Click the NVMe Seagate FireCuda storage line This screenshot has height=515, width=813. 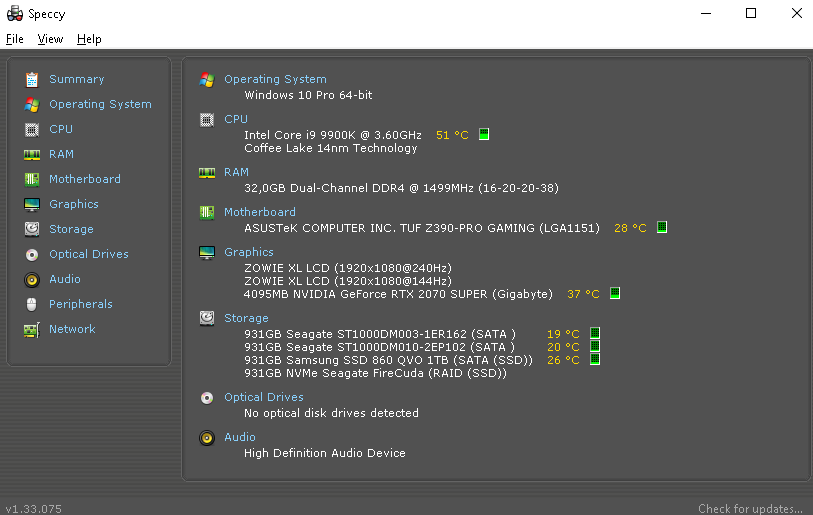tap(375, 373)
